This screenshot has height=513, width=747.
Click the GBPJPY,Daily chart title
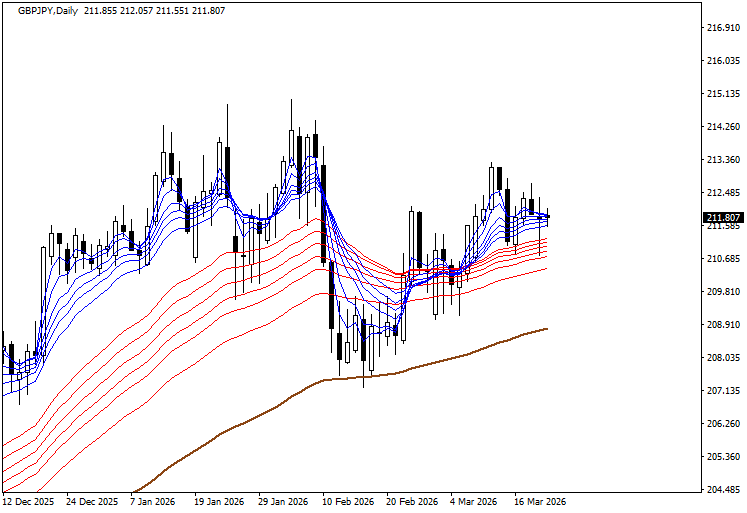click(x=43, y=9)
